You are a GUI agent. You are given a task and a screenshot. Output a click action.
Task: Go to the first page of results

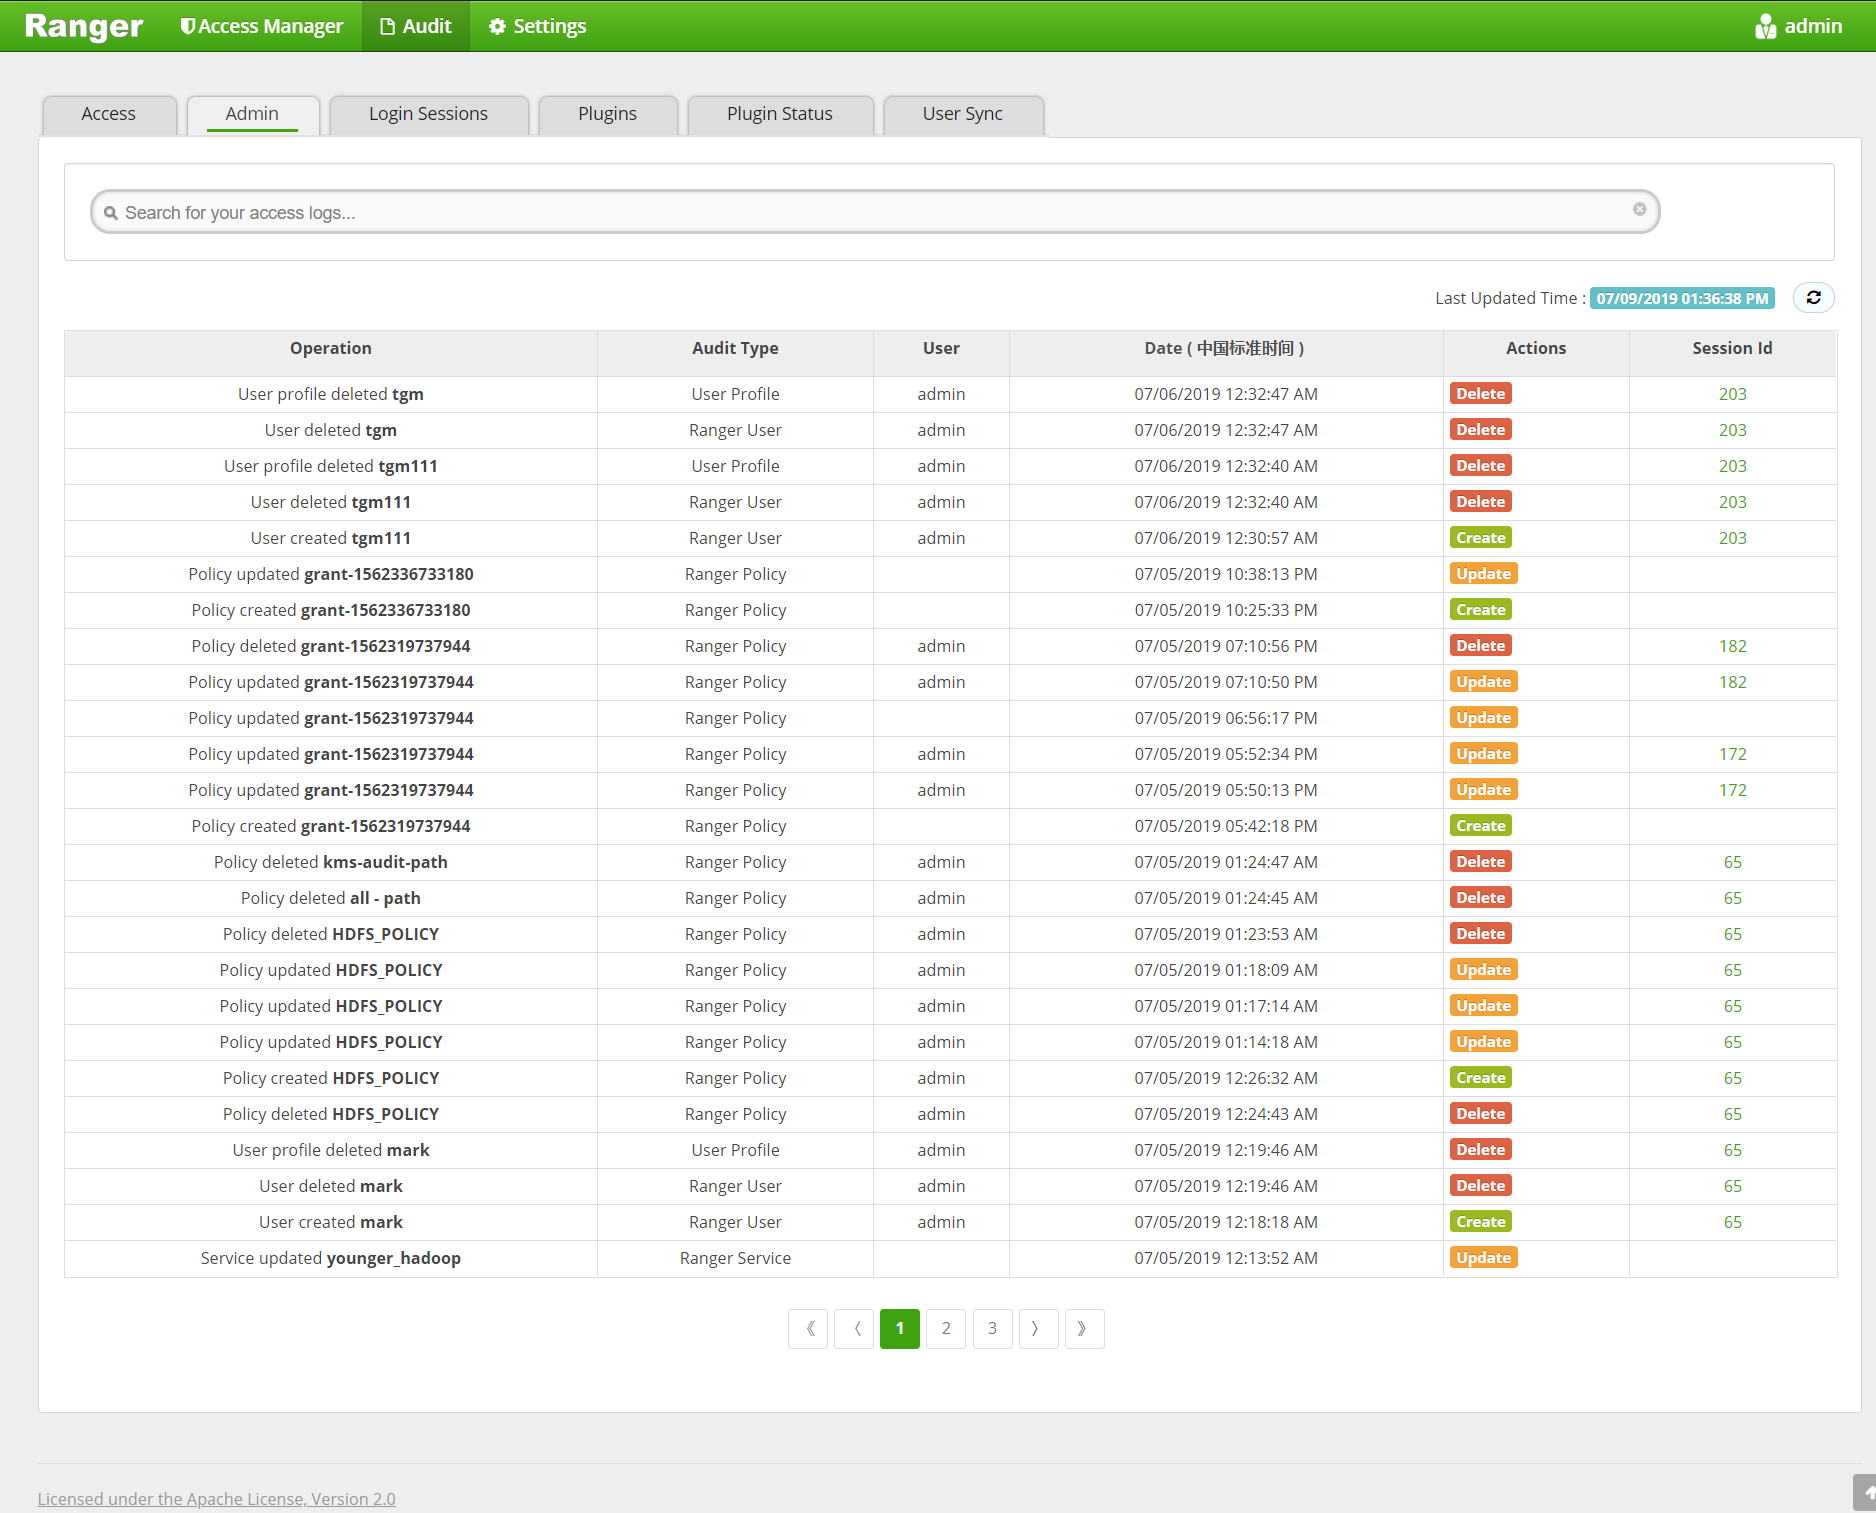(x=808, y=1329)
